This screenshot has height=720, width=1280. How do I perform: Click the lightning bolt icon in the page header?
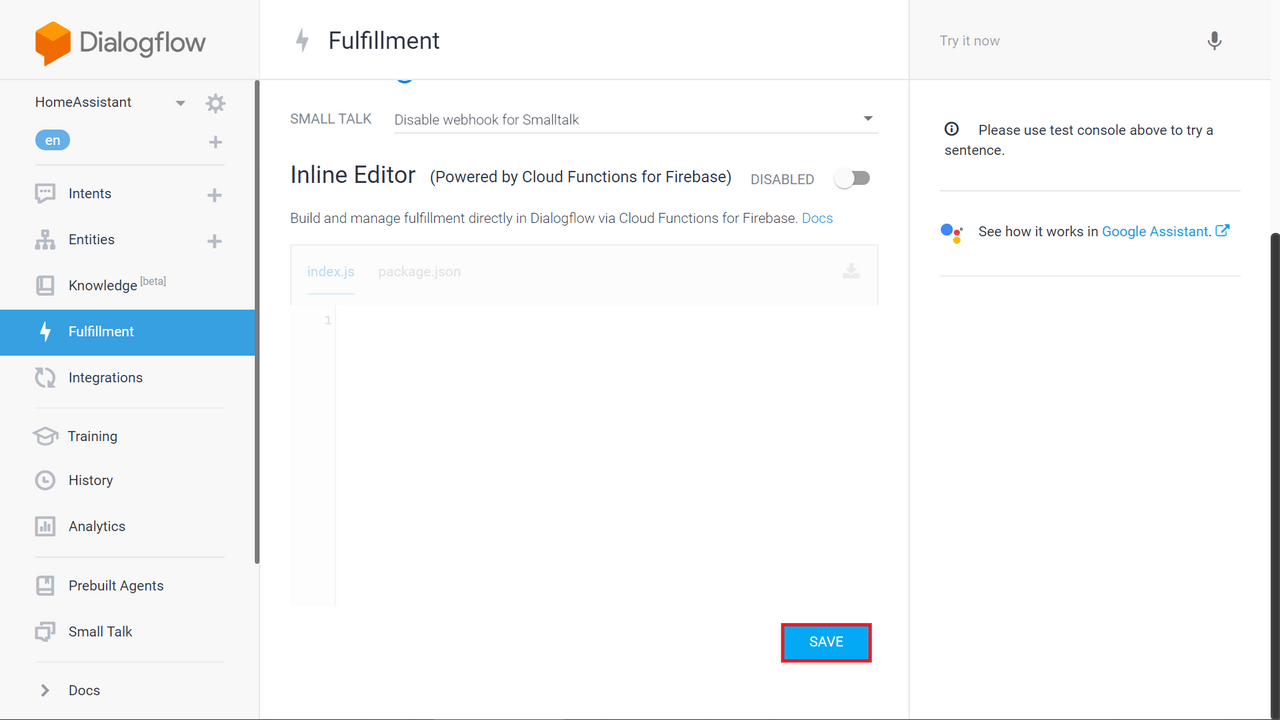coord(302,41)
